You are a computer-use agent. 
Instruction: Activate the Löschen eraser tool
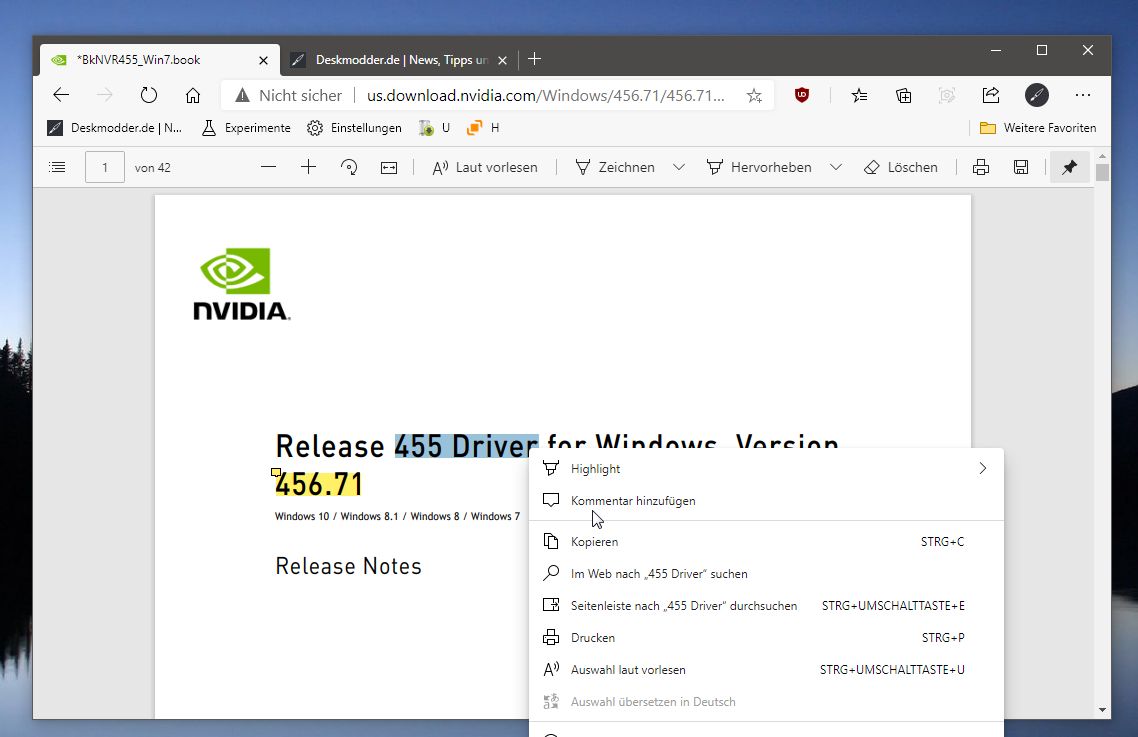point(901,167)
